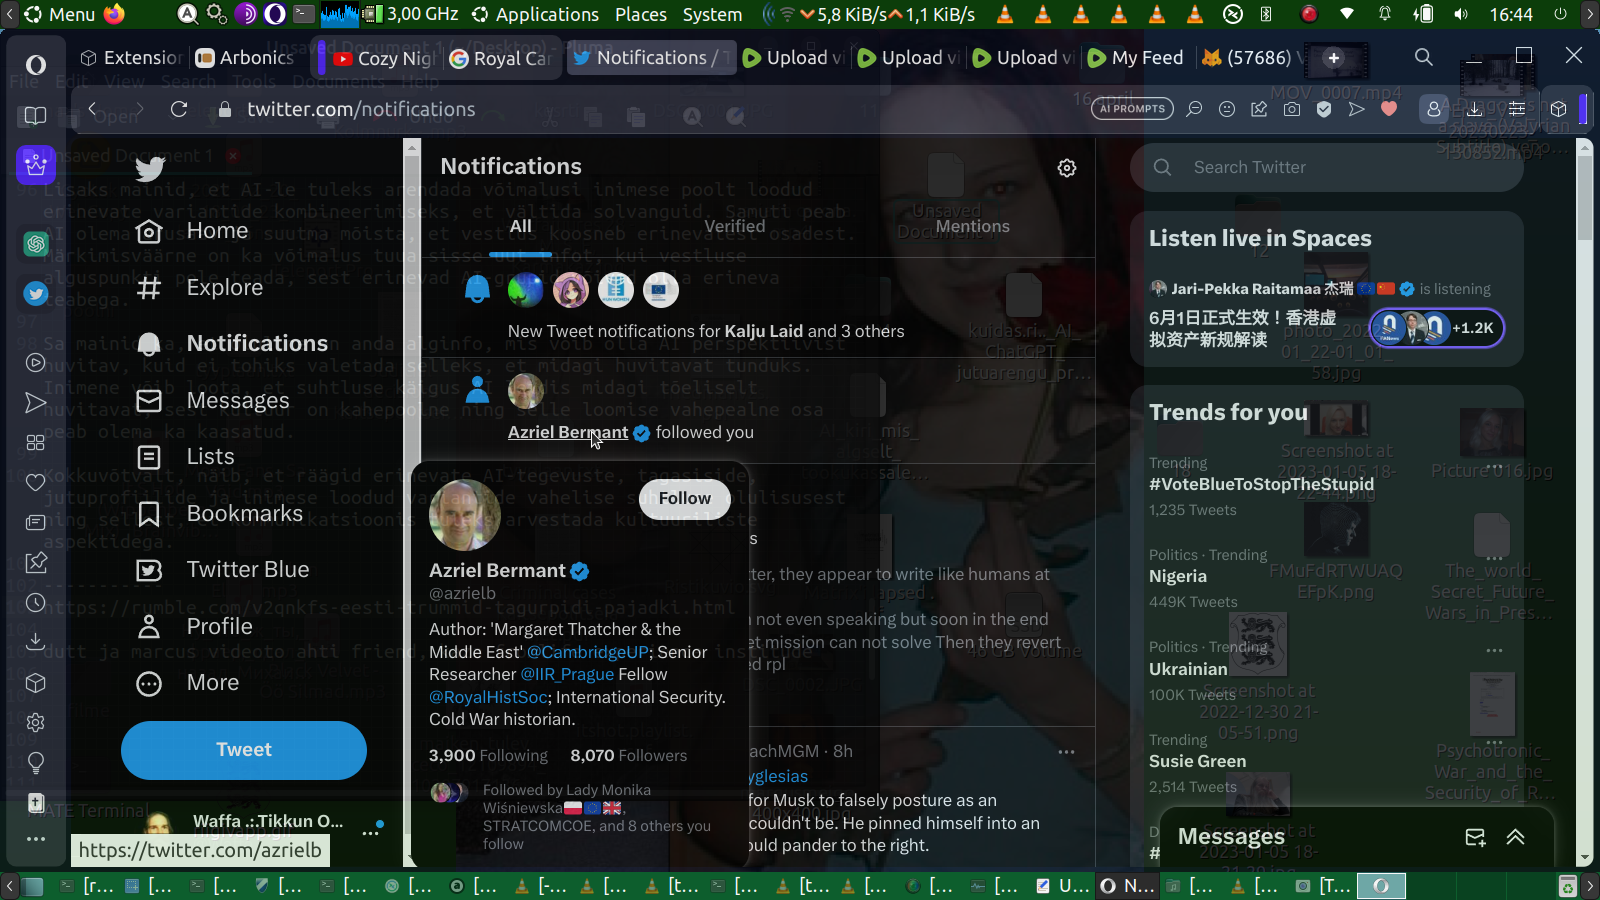Switch to the My Feed browser tab
Image resolution: width=1600 pixels, height=900 pixels.
coord(1136,58)
